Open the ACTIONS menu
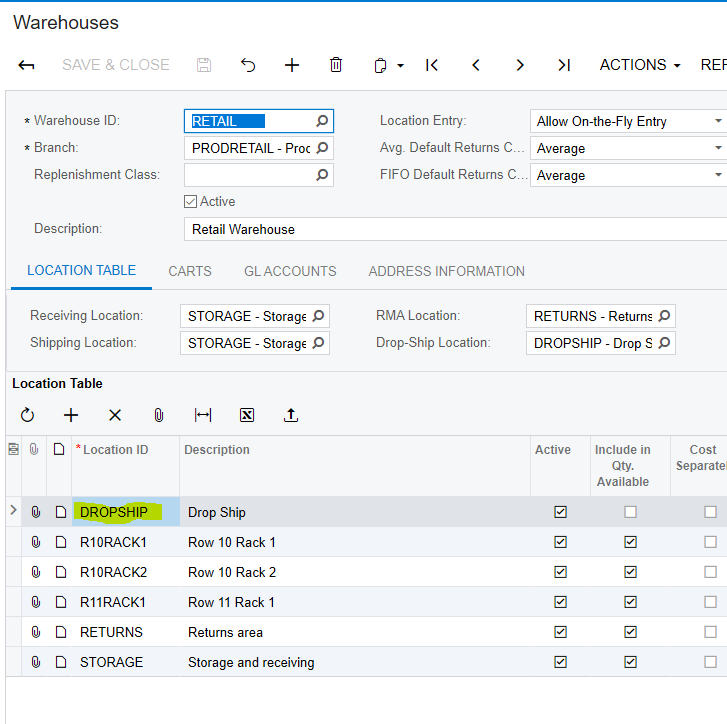Viewport: 727px width, 724px height. 639,65
